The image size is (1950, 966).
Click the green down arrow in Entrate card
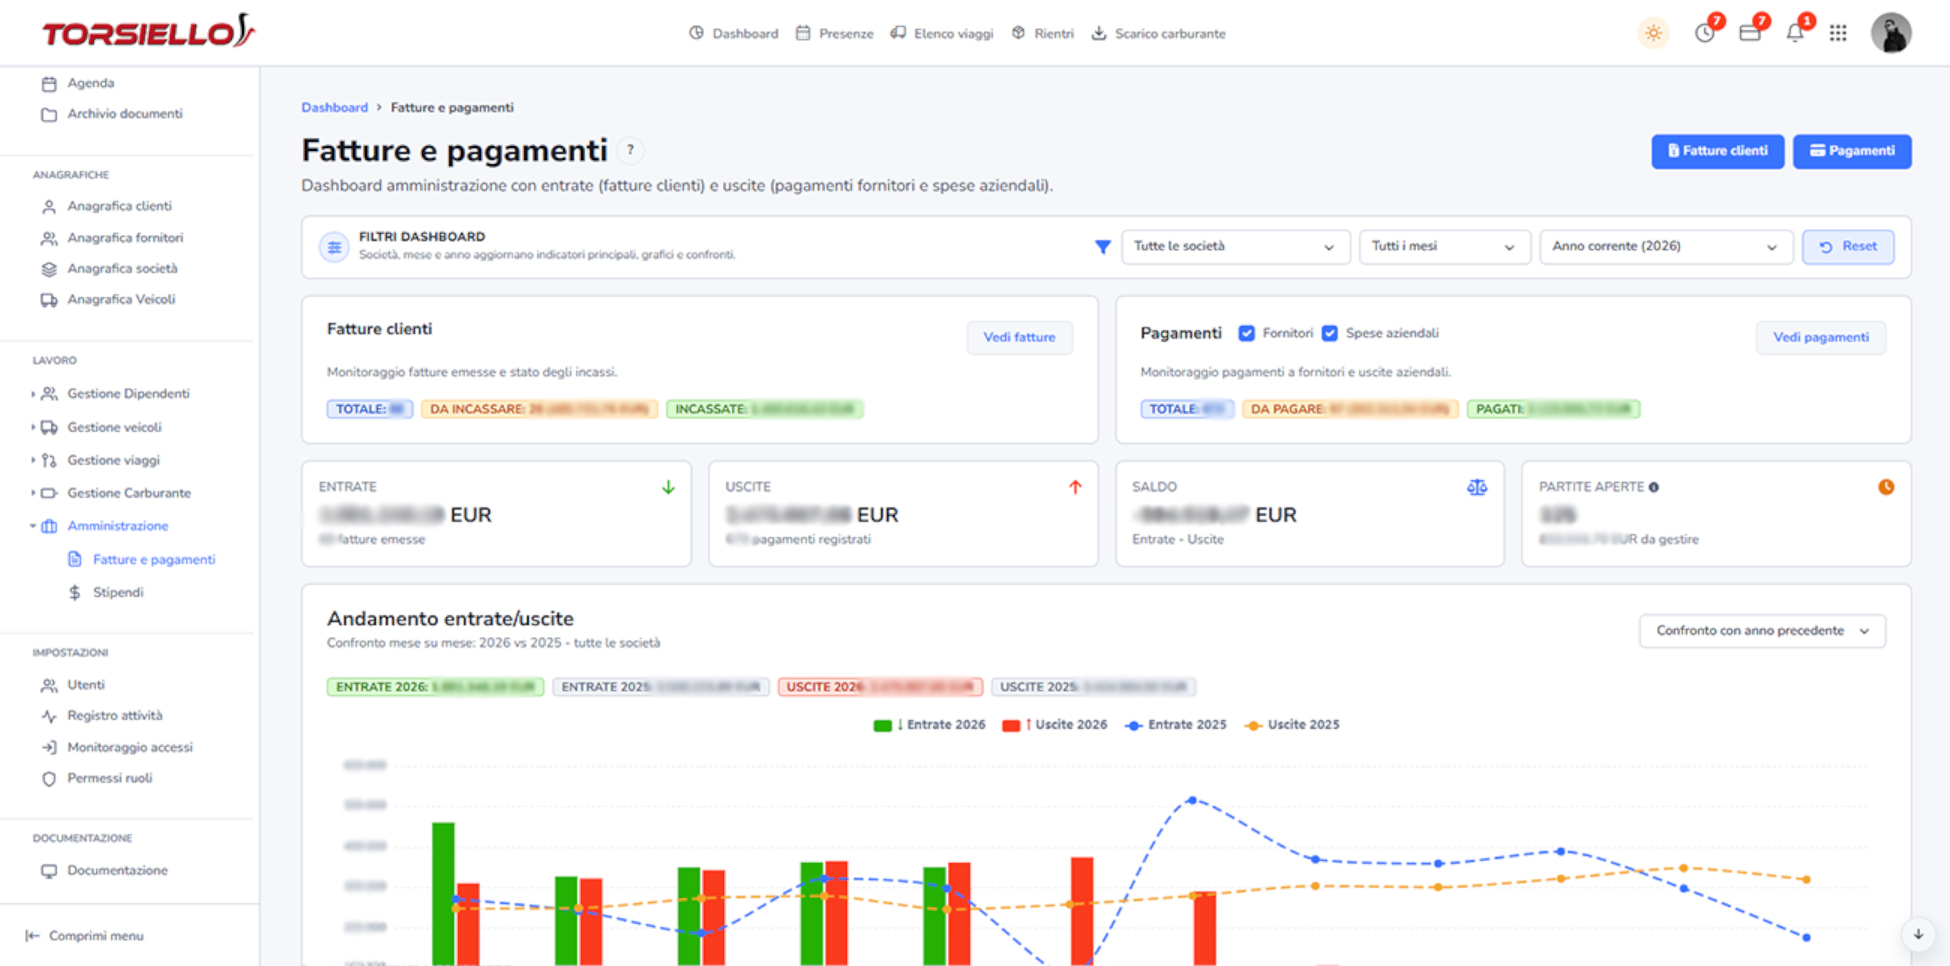668,487
